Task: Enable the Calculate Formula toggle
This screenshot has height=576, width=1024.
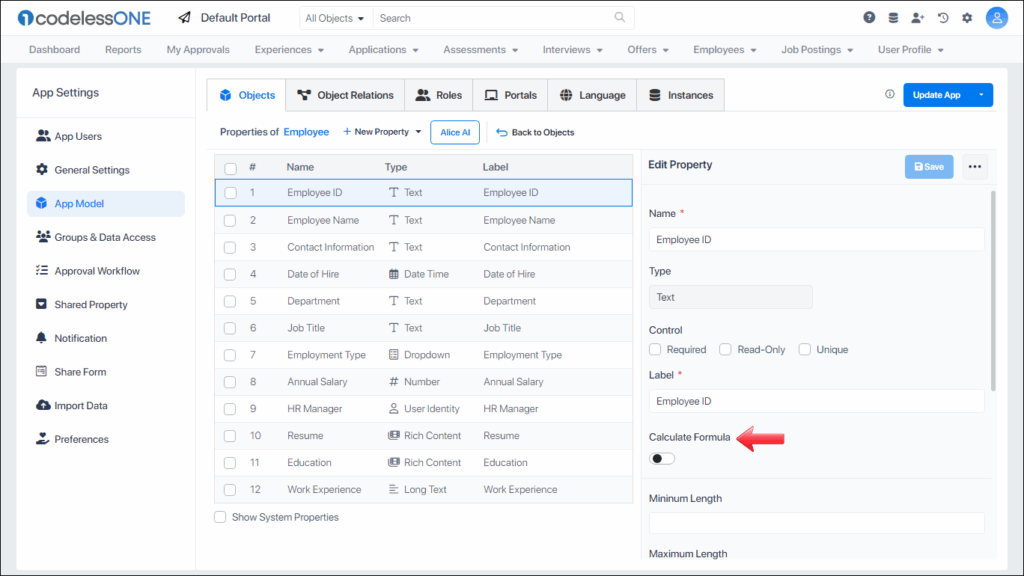Action: 660,458
